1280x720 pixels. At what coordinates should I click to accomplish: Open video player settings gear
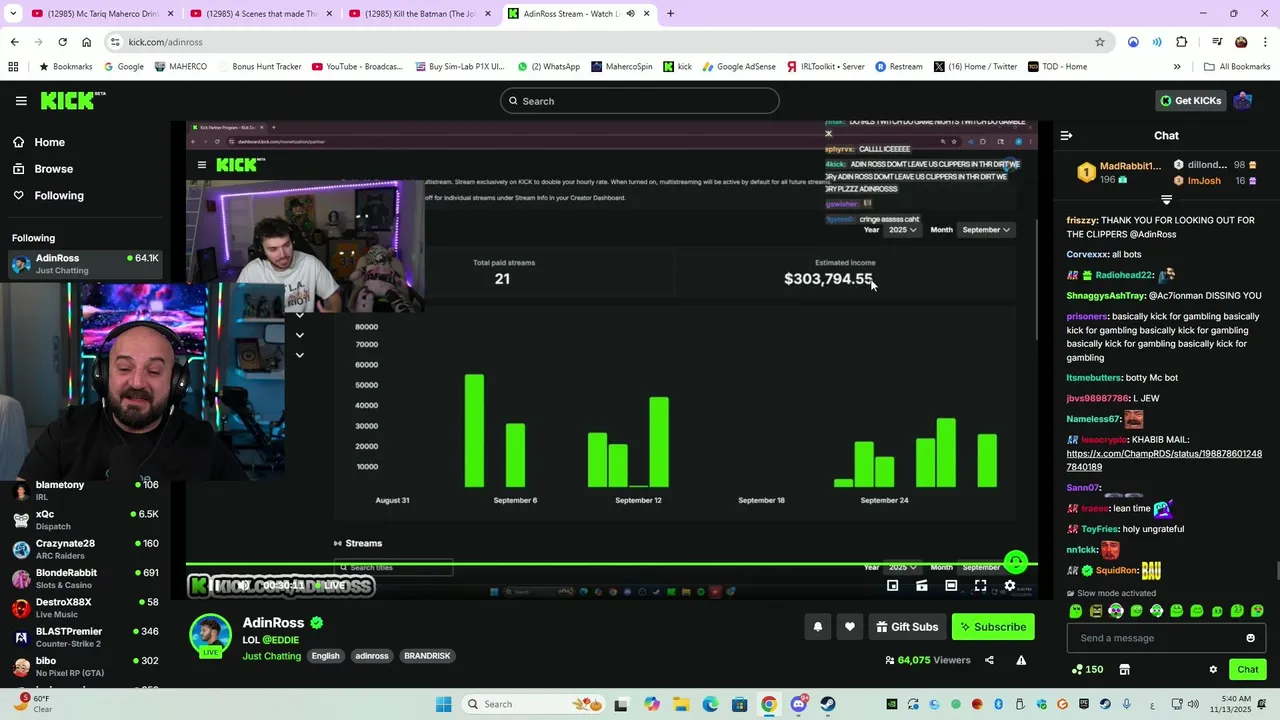pyautogui.click(x=1010, y=586)
